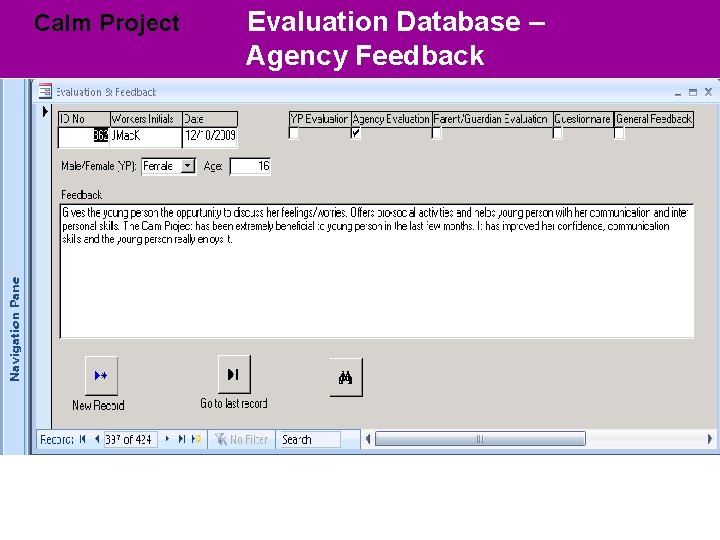Click the 'Go to last record' caption
The image size is (720, 540).
click(x=234, y=404)
